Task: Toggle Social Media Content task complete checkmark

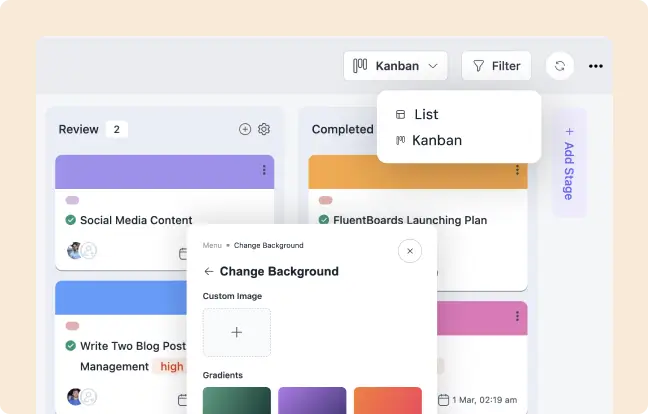Action: pyautogui.click(x=71, y=220)
